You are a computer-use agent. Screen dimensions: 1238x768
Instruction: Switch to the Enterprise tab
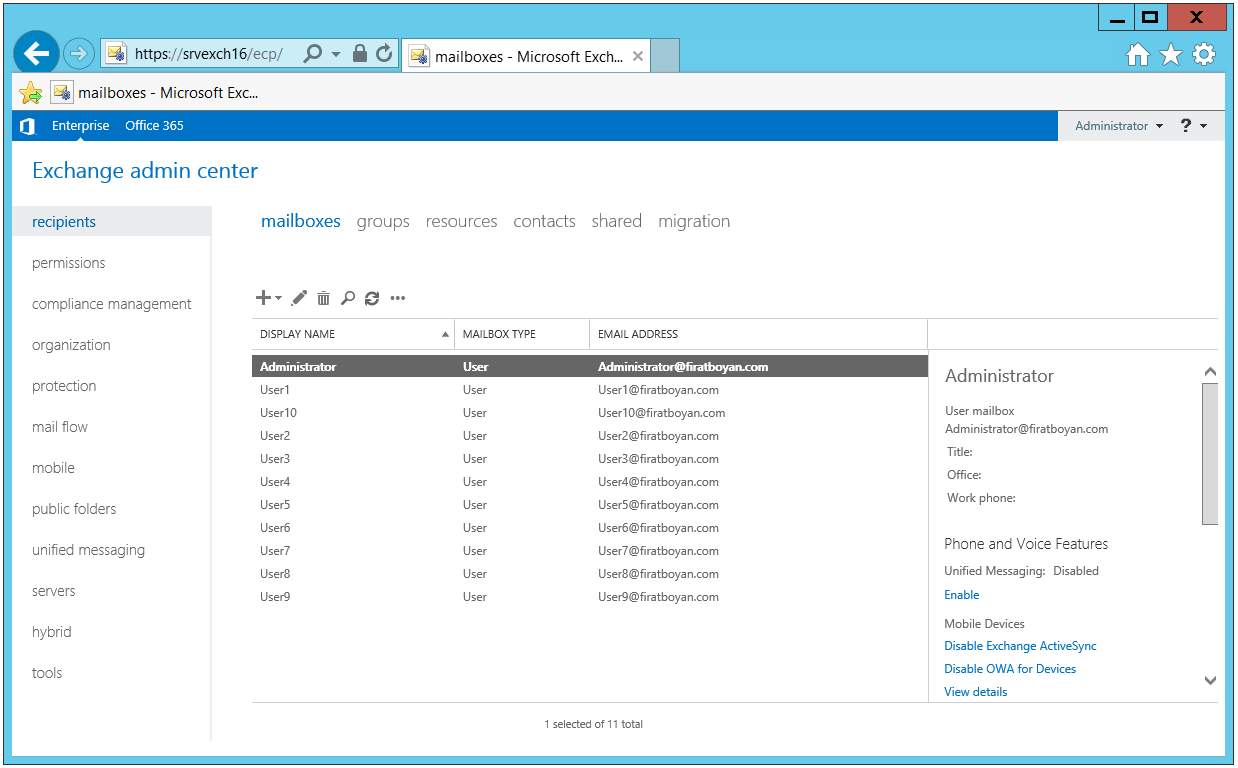(x=81, y=126)
